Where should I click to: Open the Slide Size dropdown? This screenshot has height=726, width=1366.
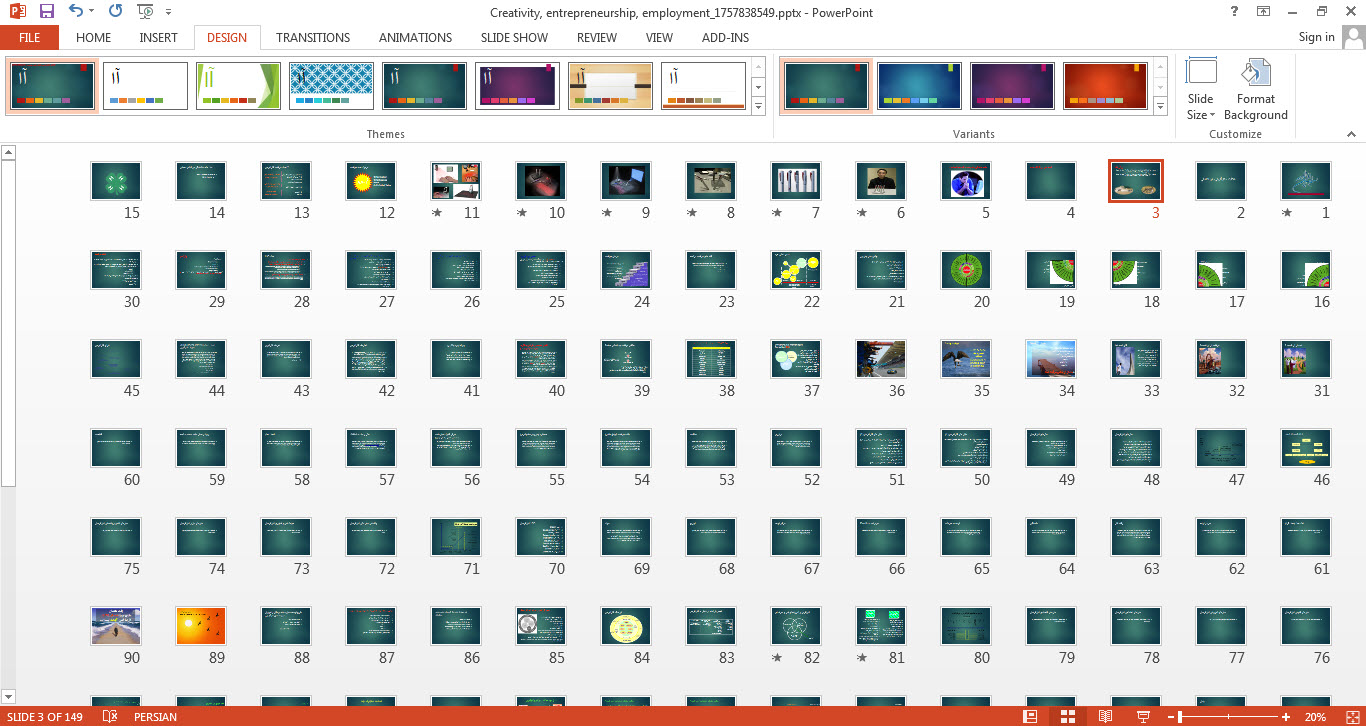[x=1201, y=89]
